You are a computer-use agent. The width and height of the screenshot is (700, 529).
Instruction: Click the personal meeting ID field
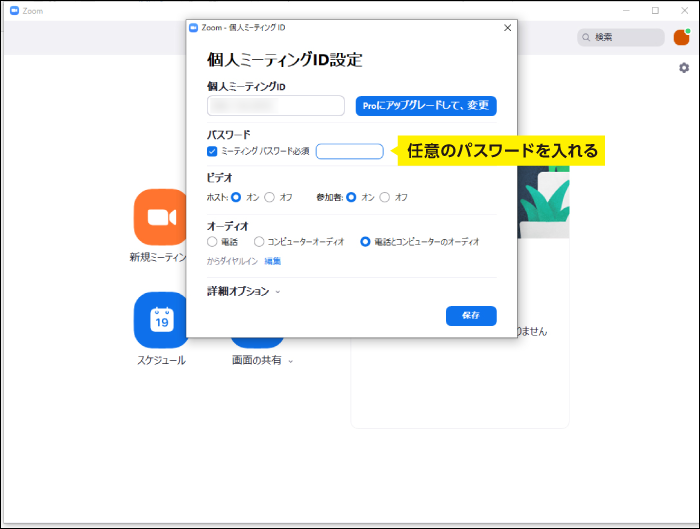click(276, 106)
